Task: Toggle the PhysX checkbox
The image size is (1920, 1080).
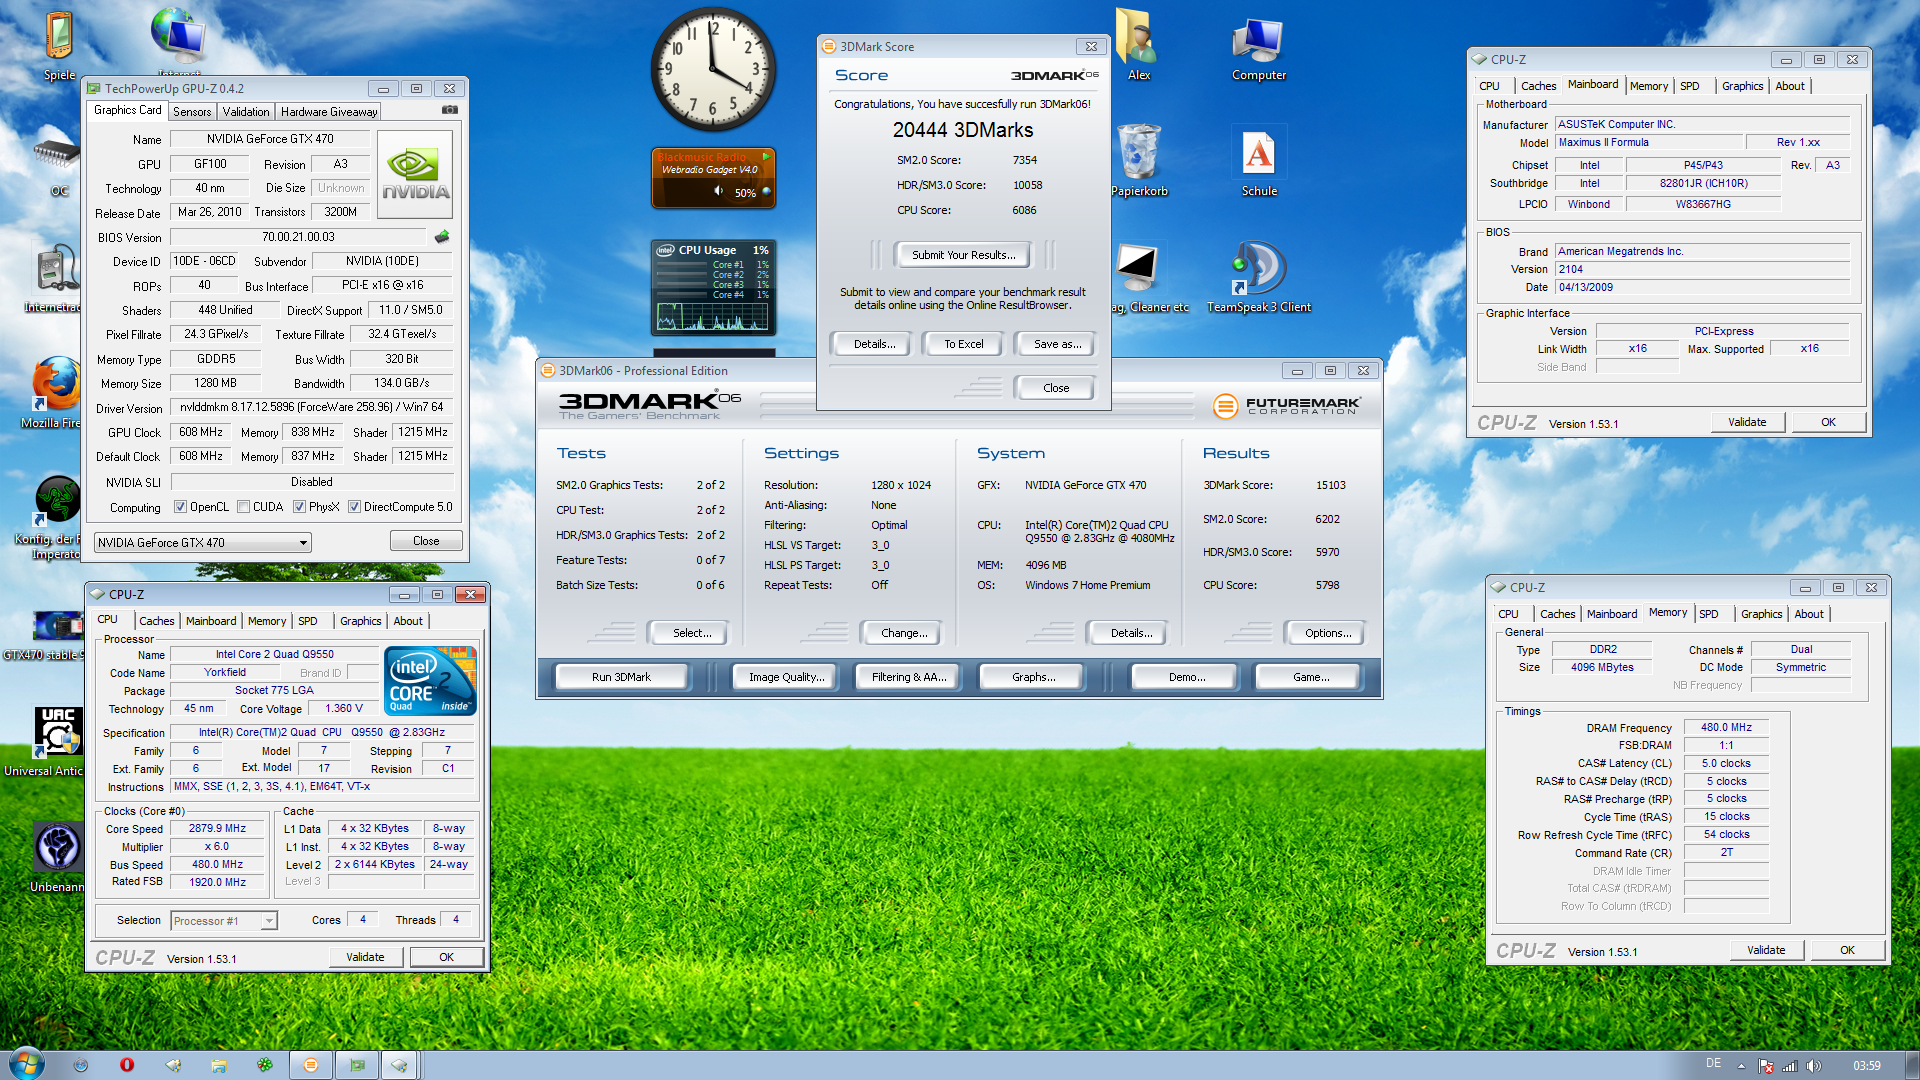Action: 299,507
